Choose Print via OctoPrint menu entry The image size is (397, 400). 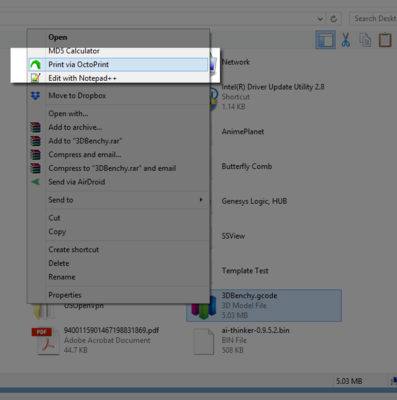click(x=118, y=64)
